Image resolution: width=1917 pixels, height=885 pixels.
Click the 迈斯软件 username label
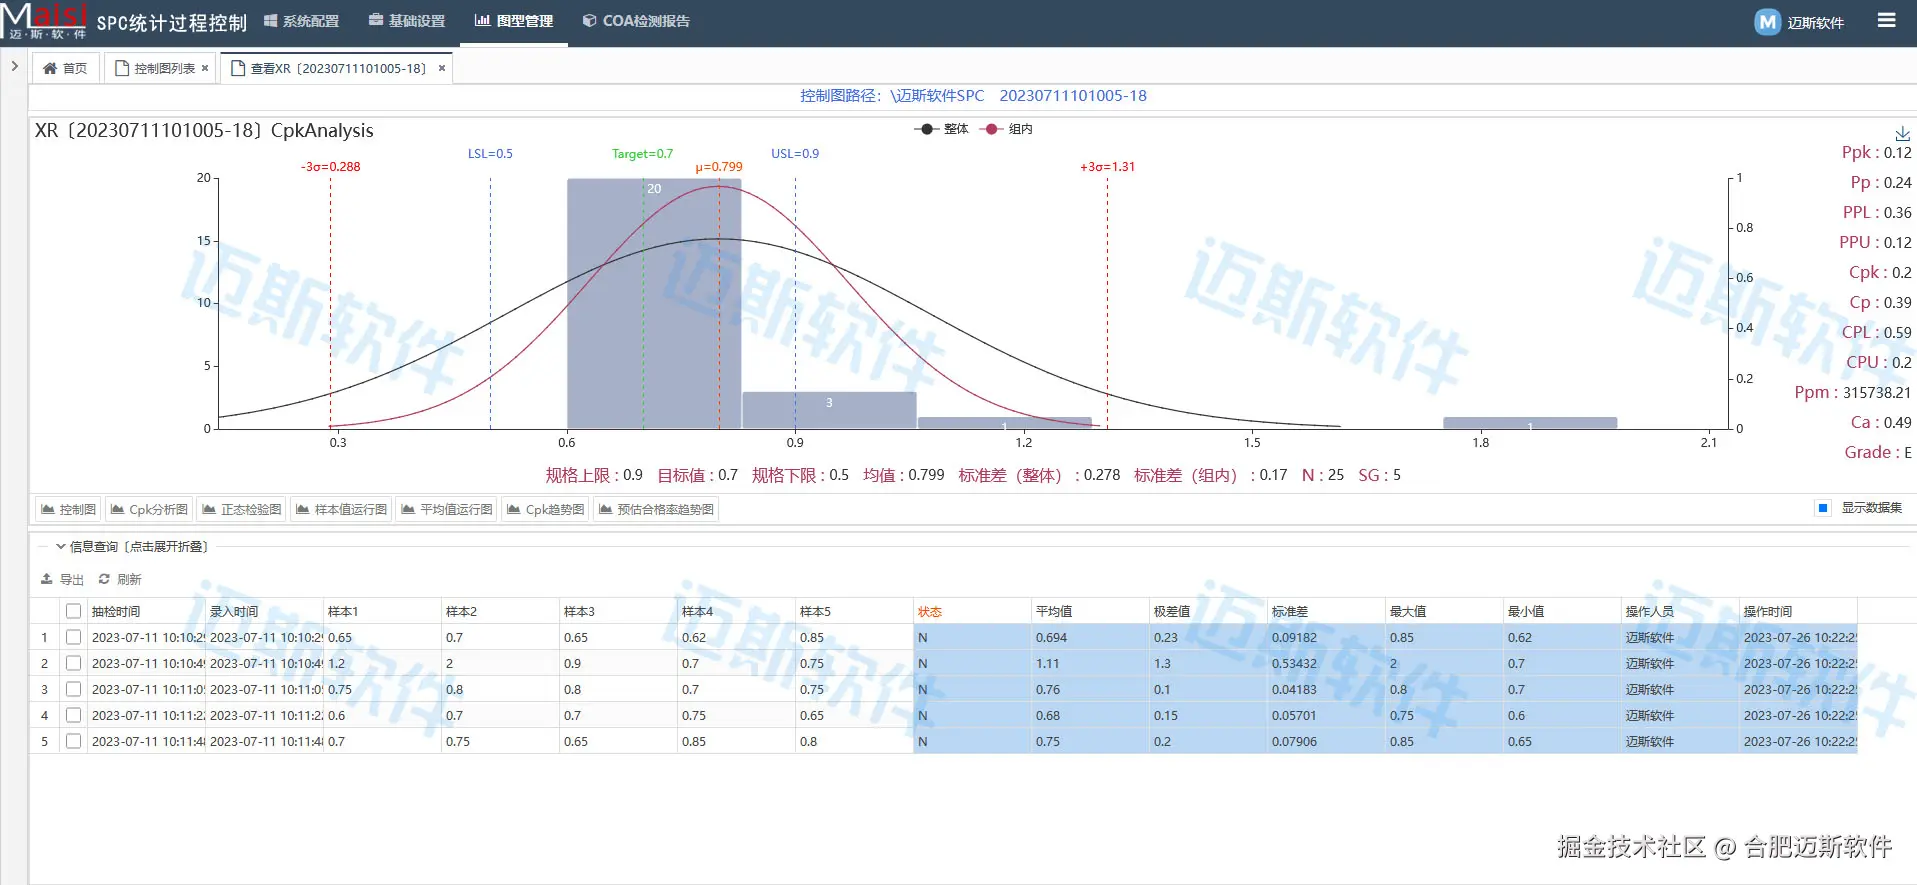pos(1815,22)
